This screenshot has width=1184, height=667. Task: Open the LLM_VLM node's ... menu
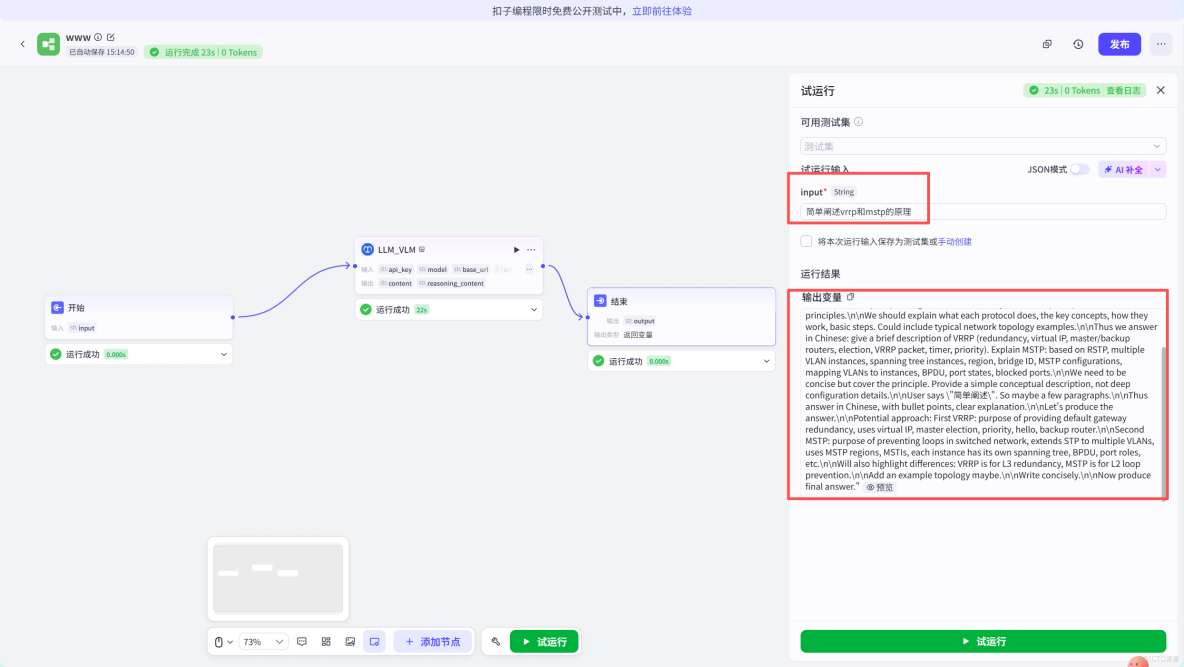coord(532,249)
